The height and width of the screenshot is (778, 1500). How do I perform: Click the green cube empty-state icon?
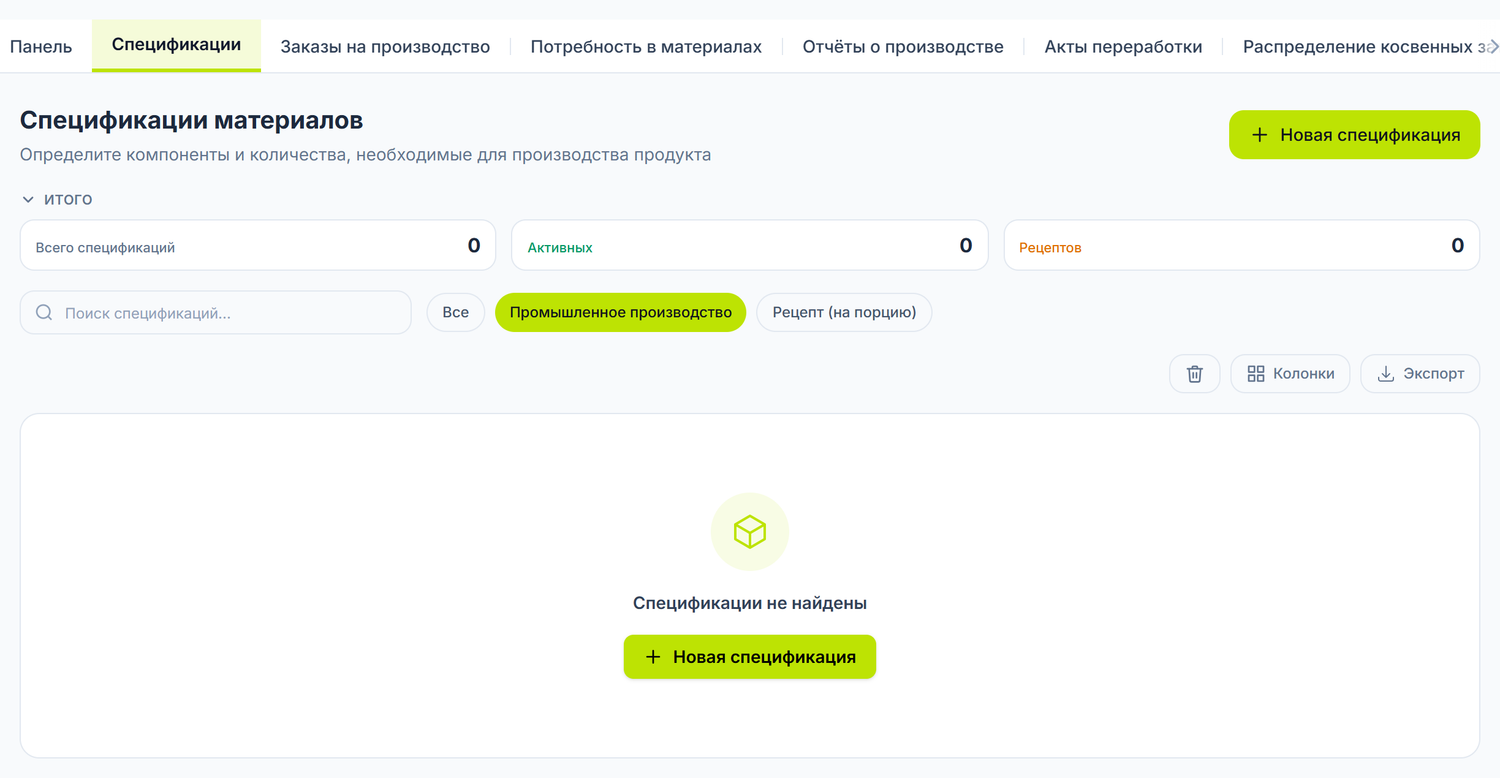(750, 532)
